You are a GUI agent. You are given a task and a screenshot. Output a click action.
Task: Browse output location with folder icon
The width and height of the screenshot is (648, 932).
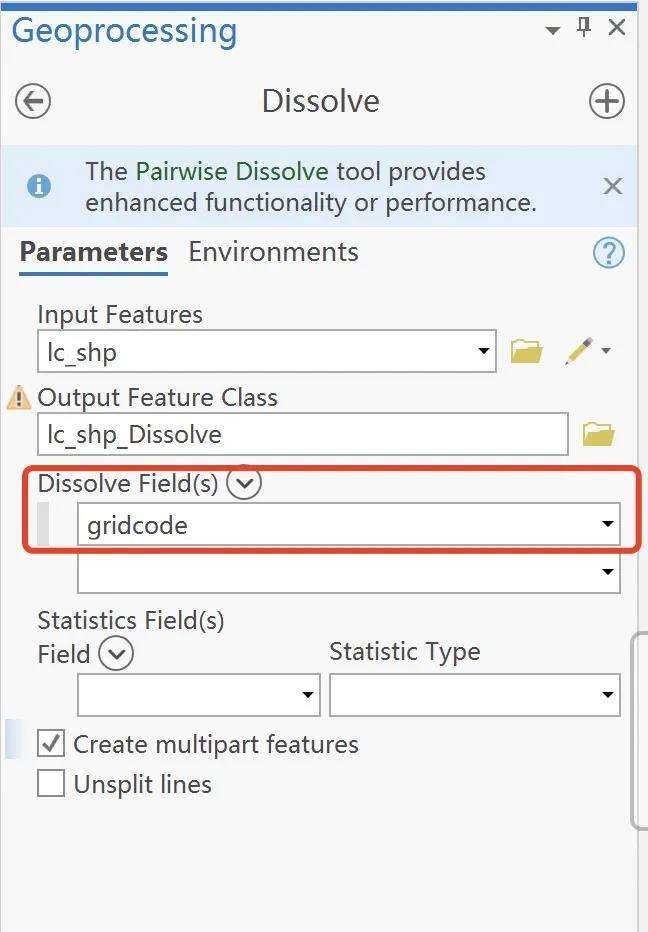point(597,434)
